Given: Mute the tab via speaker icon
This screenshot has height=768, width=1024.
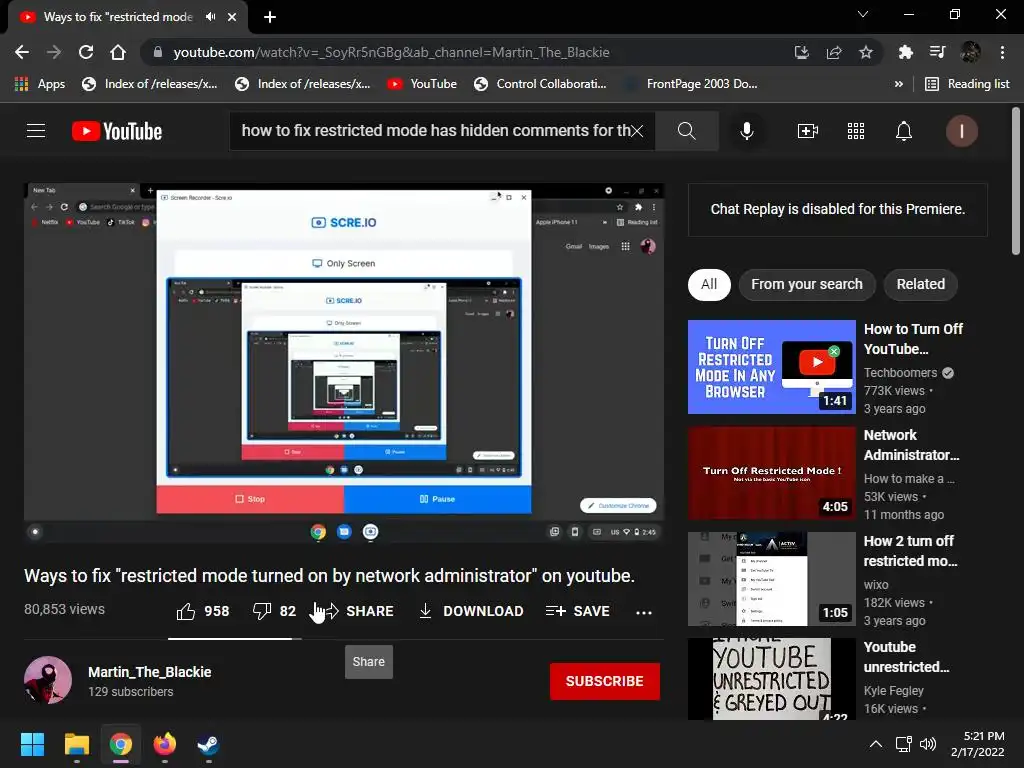Looking at the screenshot, I should [x=210, y=17].
